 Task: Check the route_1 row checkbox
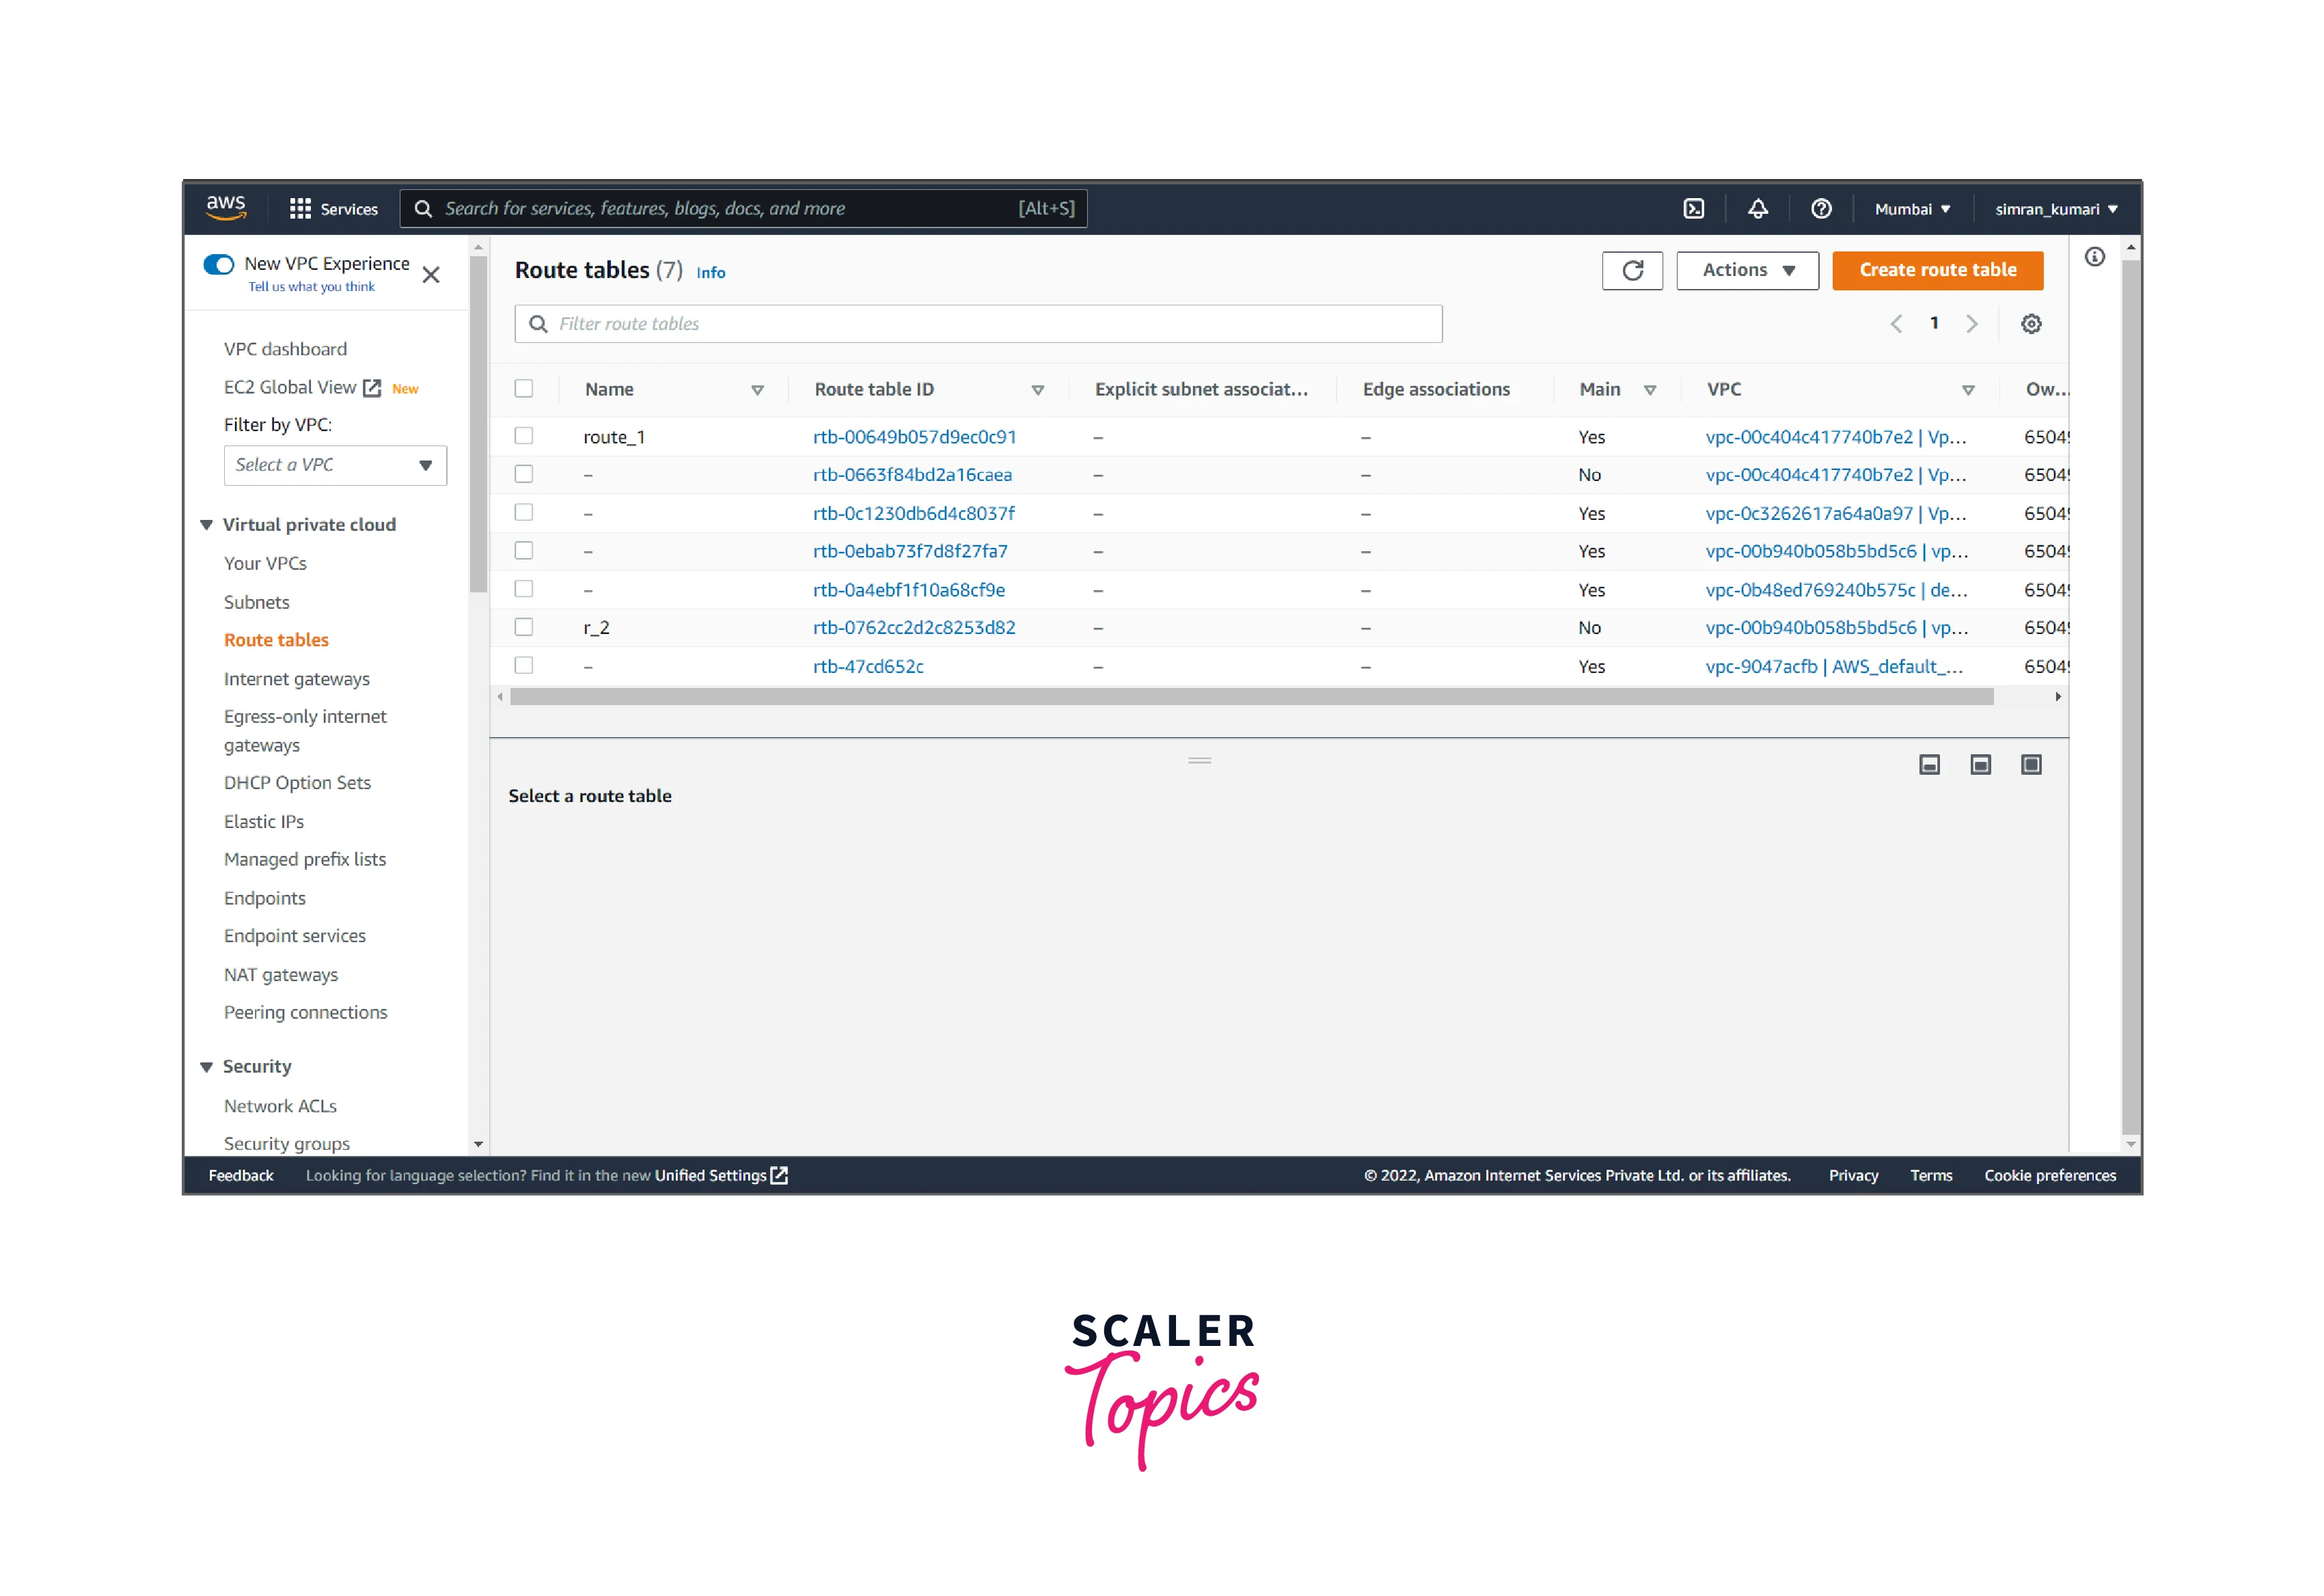click(x=523, y=436)
